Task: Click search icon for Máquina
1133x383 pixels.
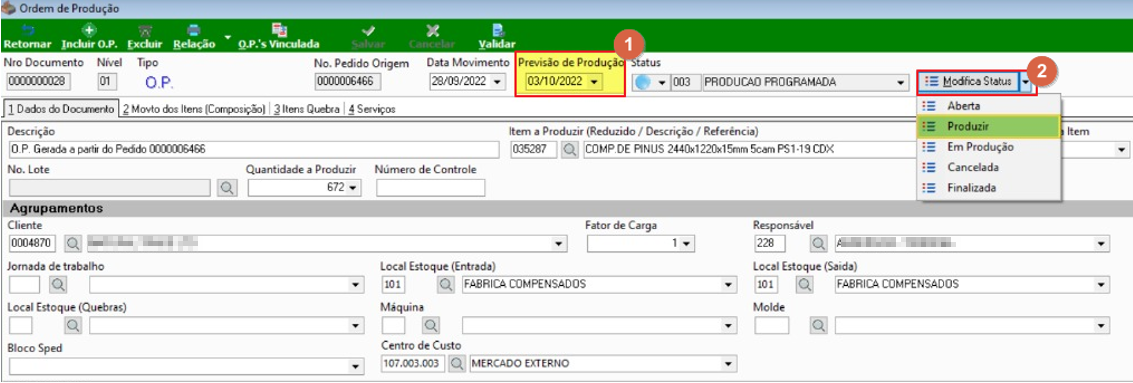Action: [431, 325]
